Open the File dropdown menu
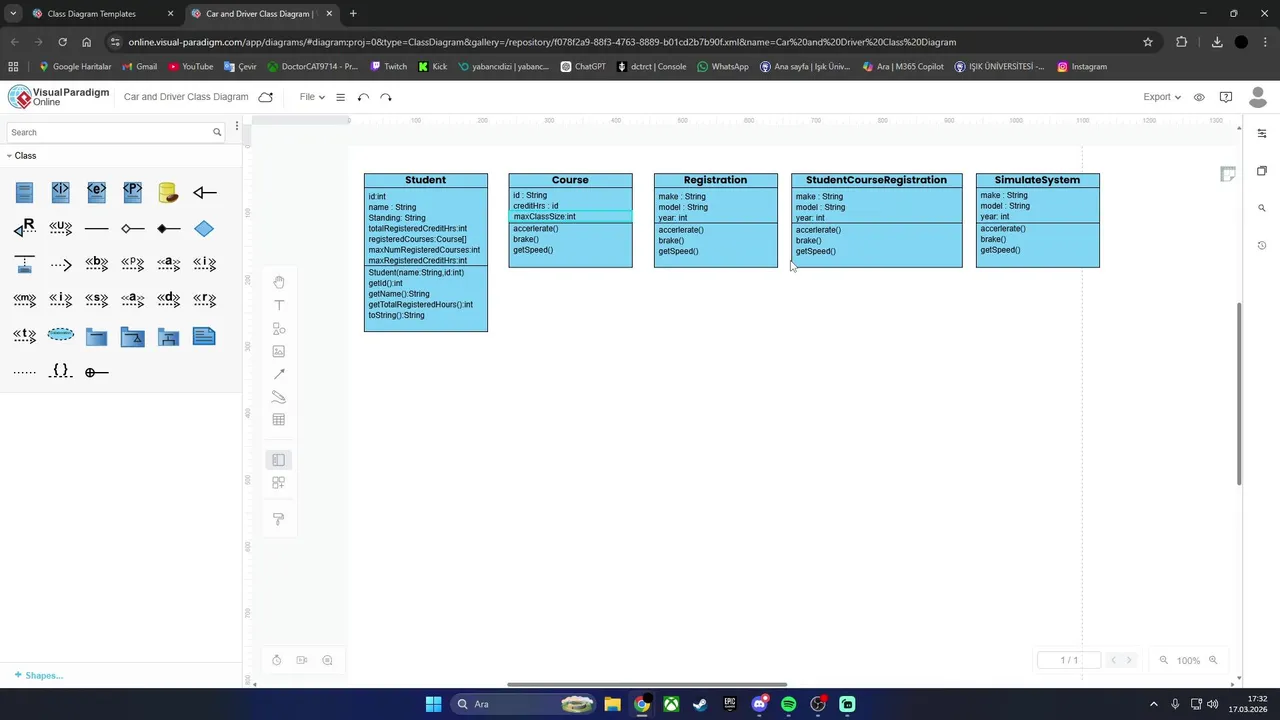This screenshot has width=1280, height=720. pos(312,97)
